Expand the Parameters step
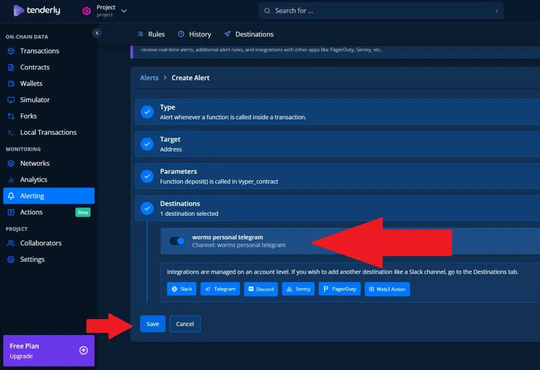Screen dimensions: 540x370 338,176
